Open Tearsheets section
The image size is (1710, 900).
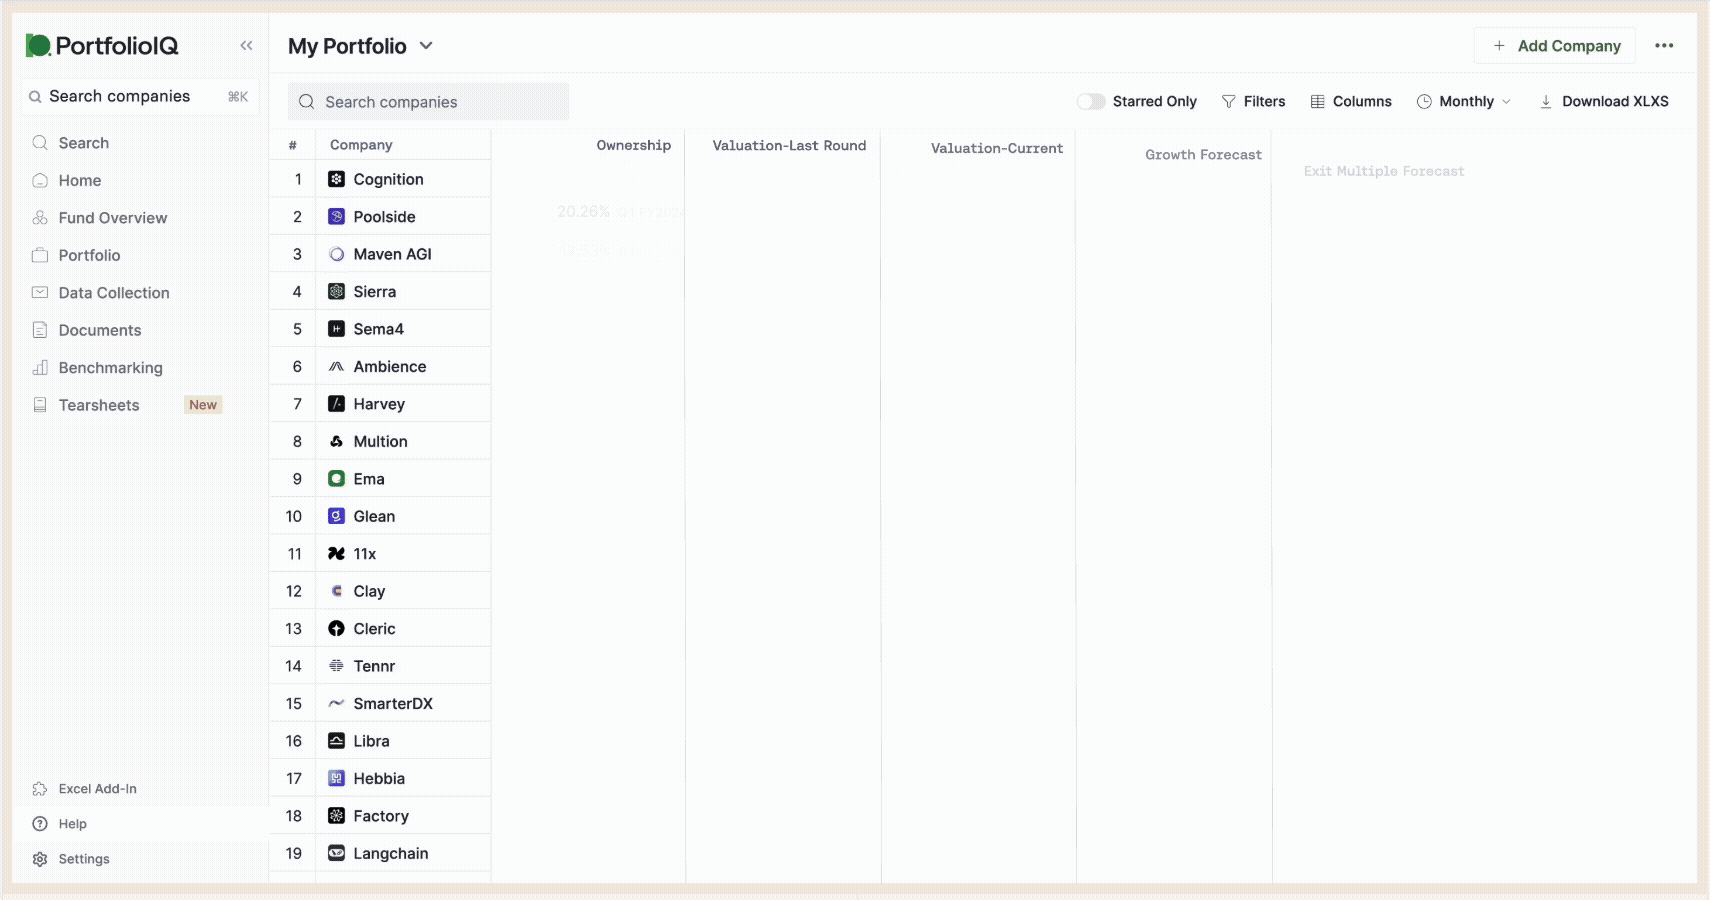click(x=99, y=405)
